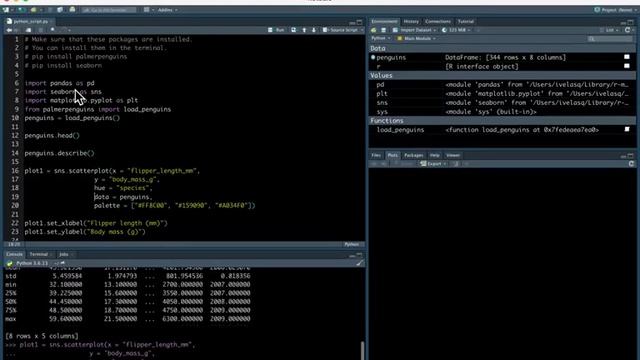
Task: View the penguins DataFrame with its table icon
Action: click(627, 57)
